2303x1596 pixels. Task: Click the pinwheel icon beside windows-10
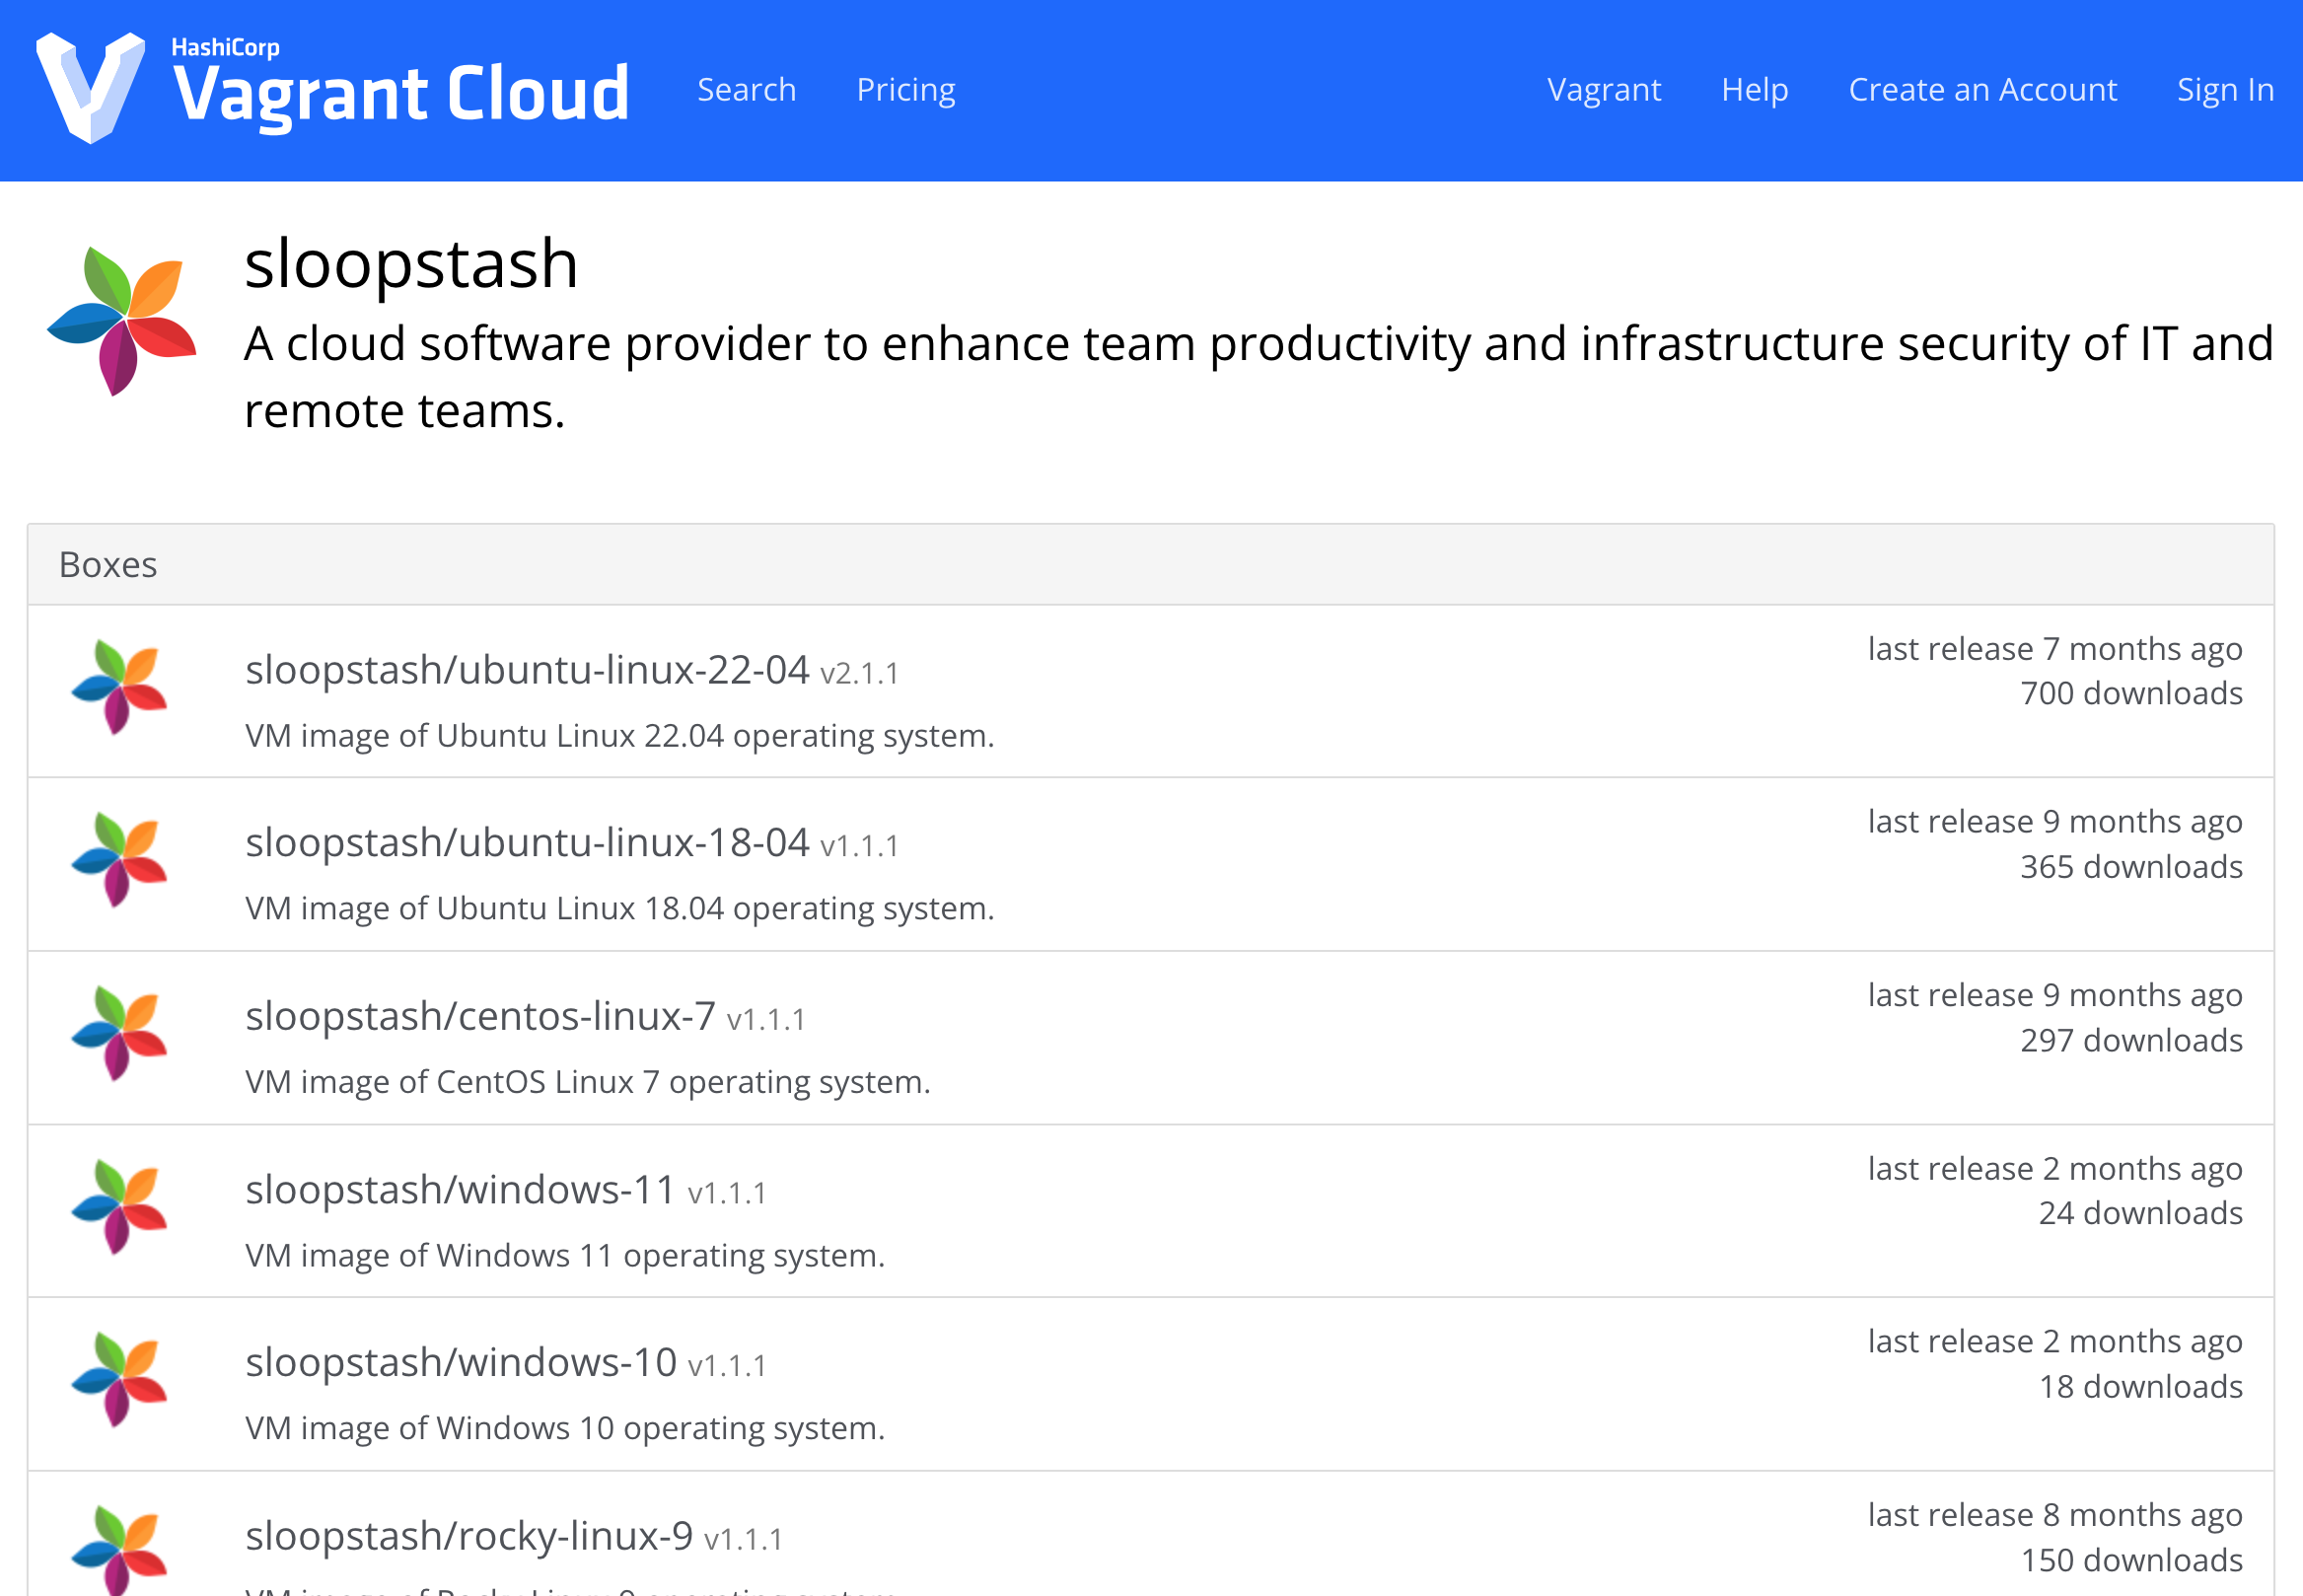tap(119, 1380)
